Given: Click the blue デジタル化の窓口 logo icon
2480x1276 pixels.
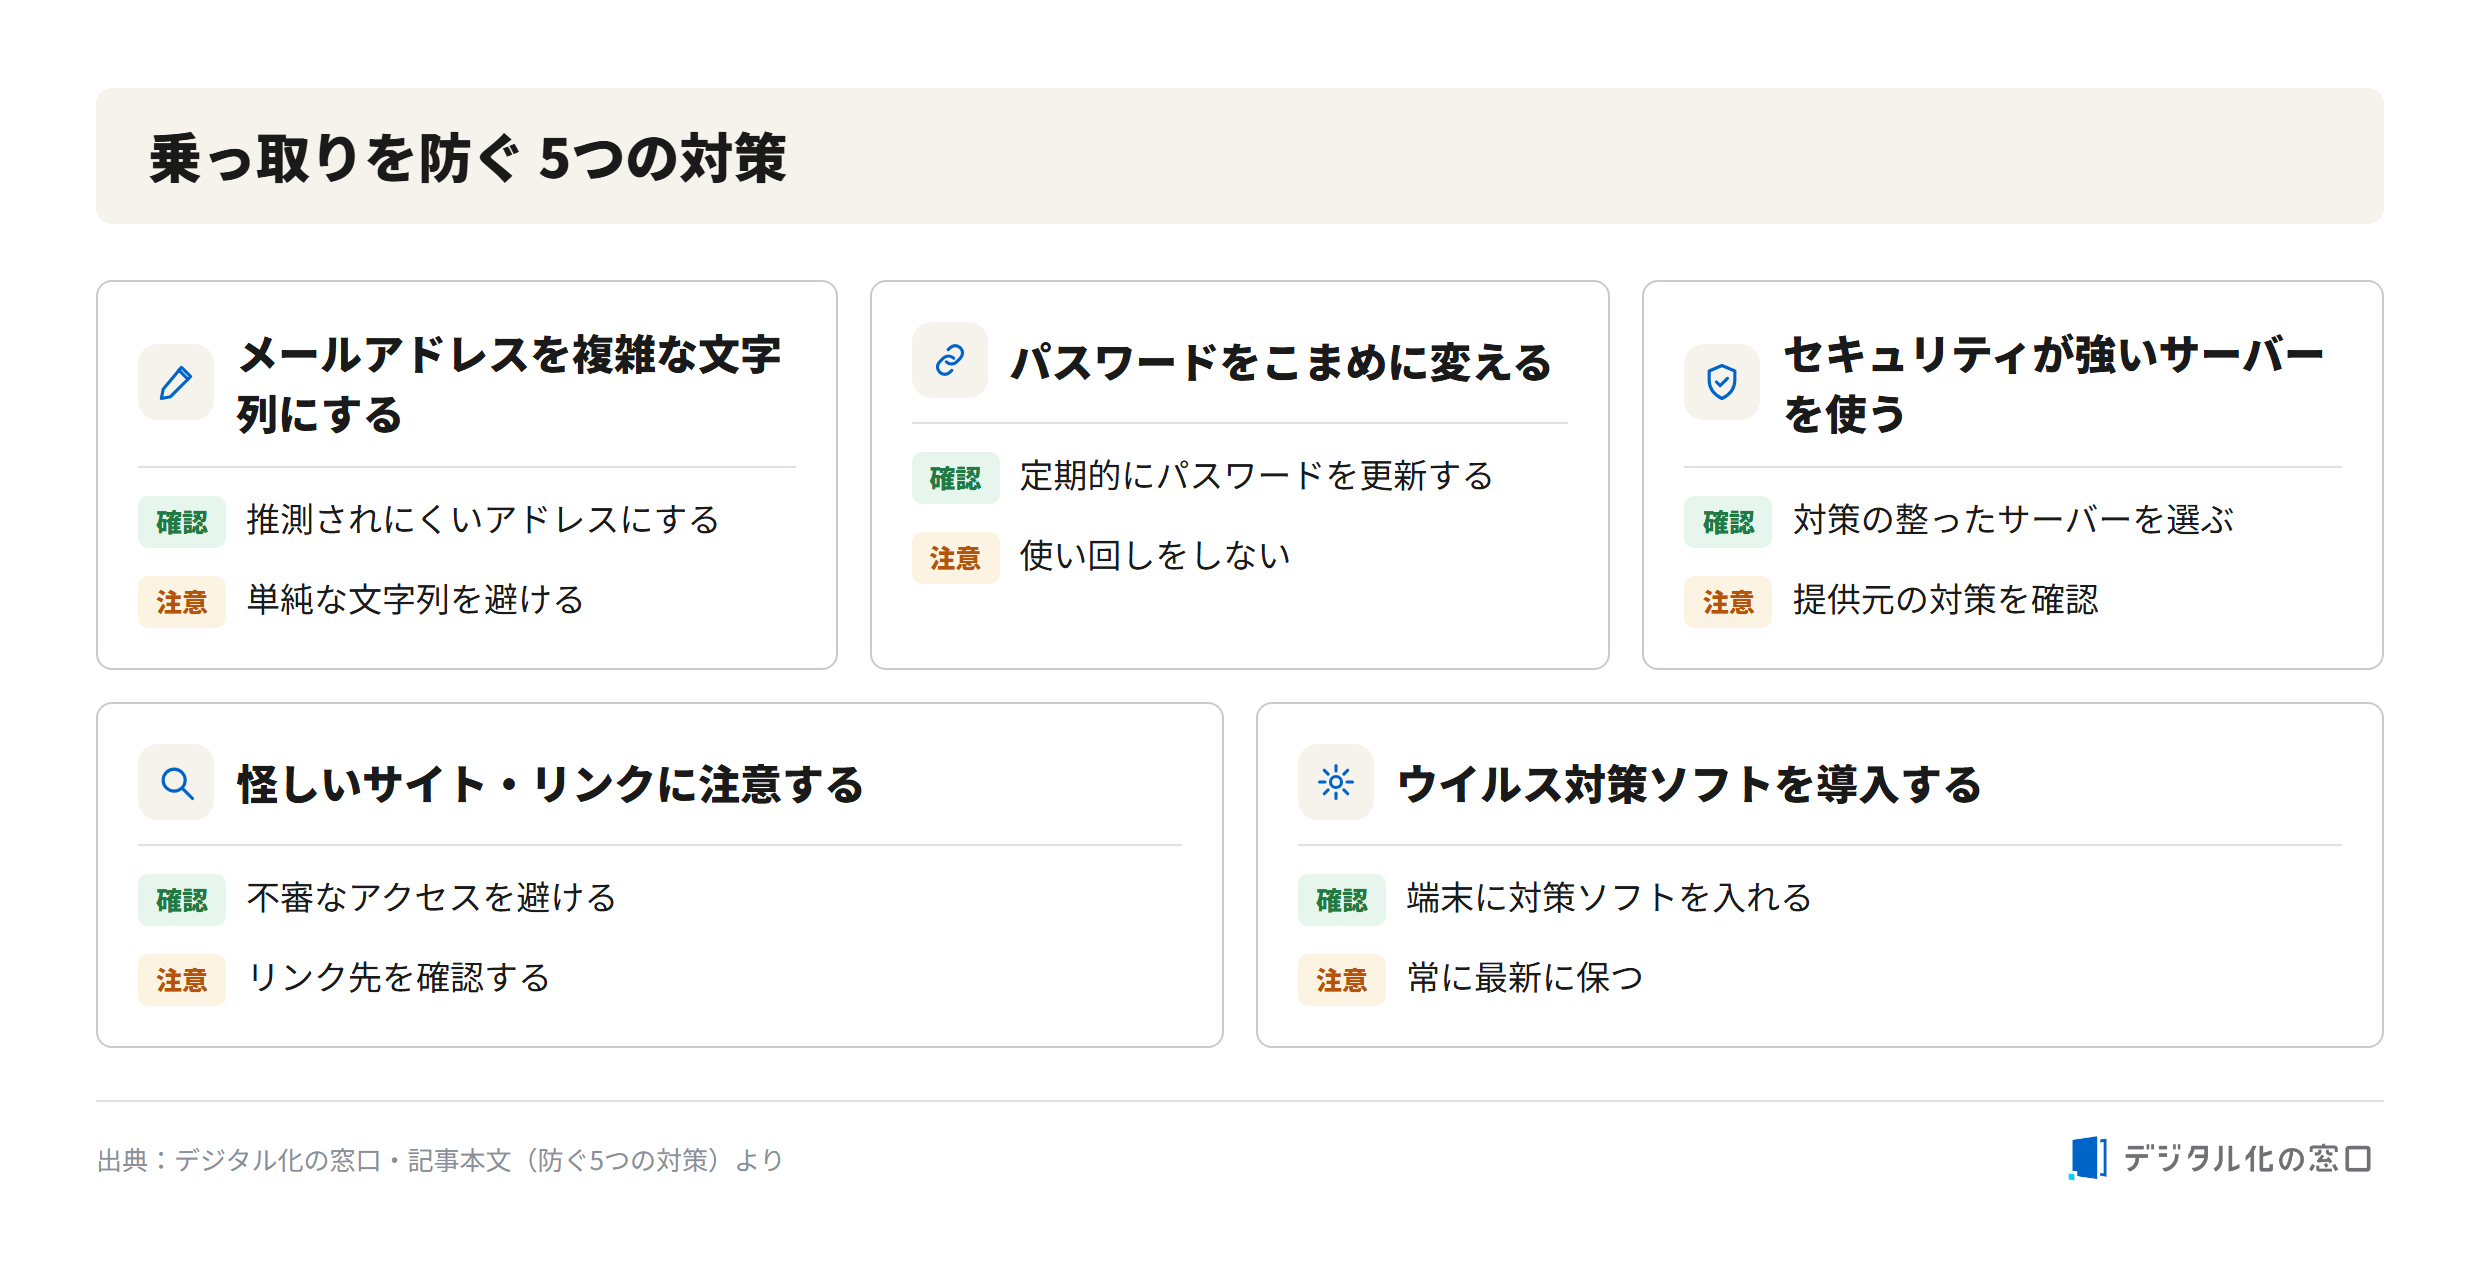Looking at the screenshot, I should (x=2088, y=1158).
